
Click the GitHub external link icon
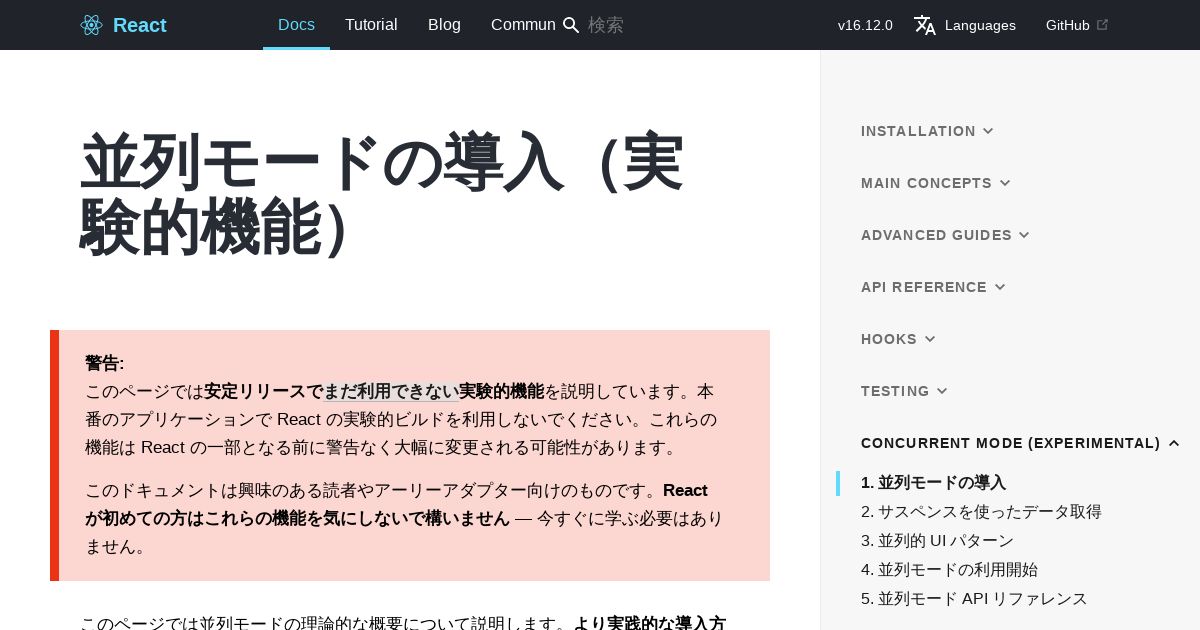pos(1103,25)
